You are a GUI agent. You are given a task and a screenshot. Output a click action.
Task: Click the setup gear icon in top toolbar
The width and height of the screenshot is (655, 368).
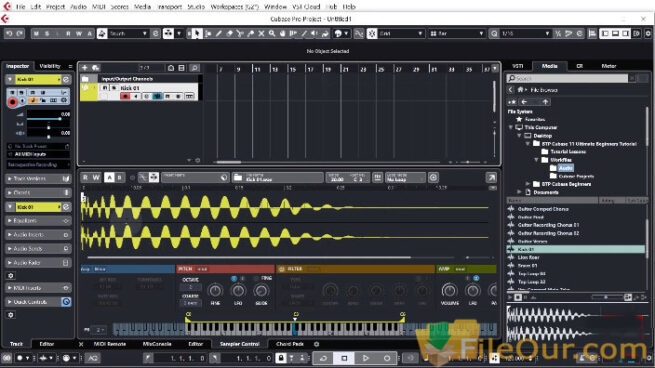648,33
